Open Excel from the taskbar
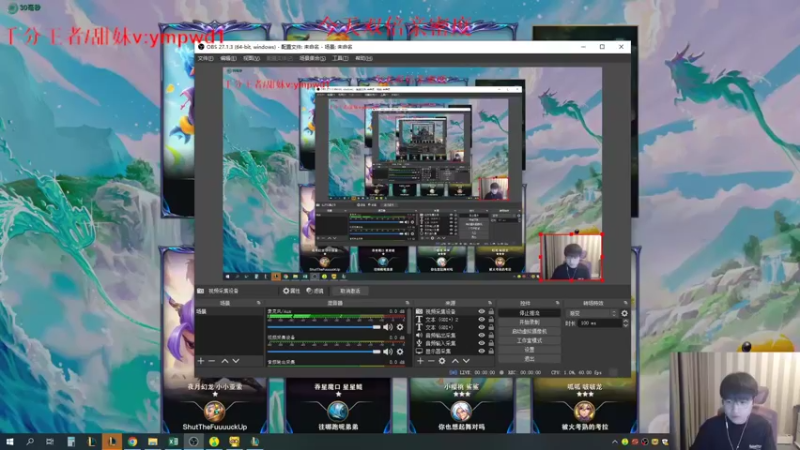This screenshot has height=450, width=800. tap(173, 441)
